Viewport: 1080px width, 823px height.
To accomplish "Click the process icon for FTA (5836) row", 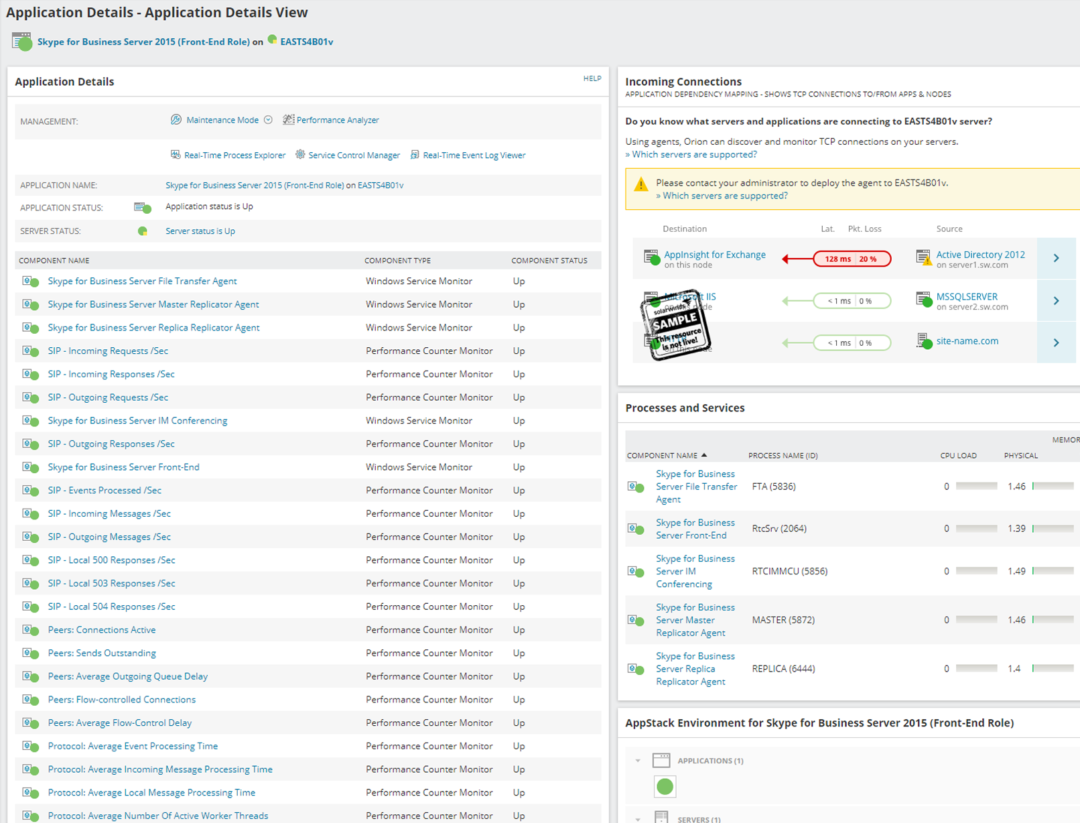I will click(x=636, y=487).
